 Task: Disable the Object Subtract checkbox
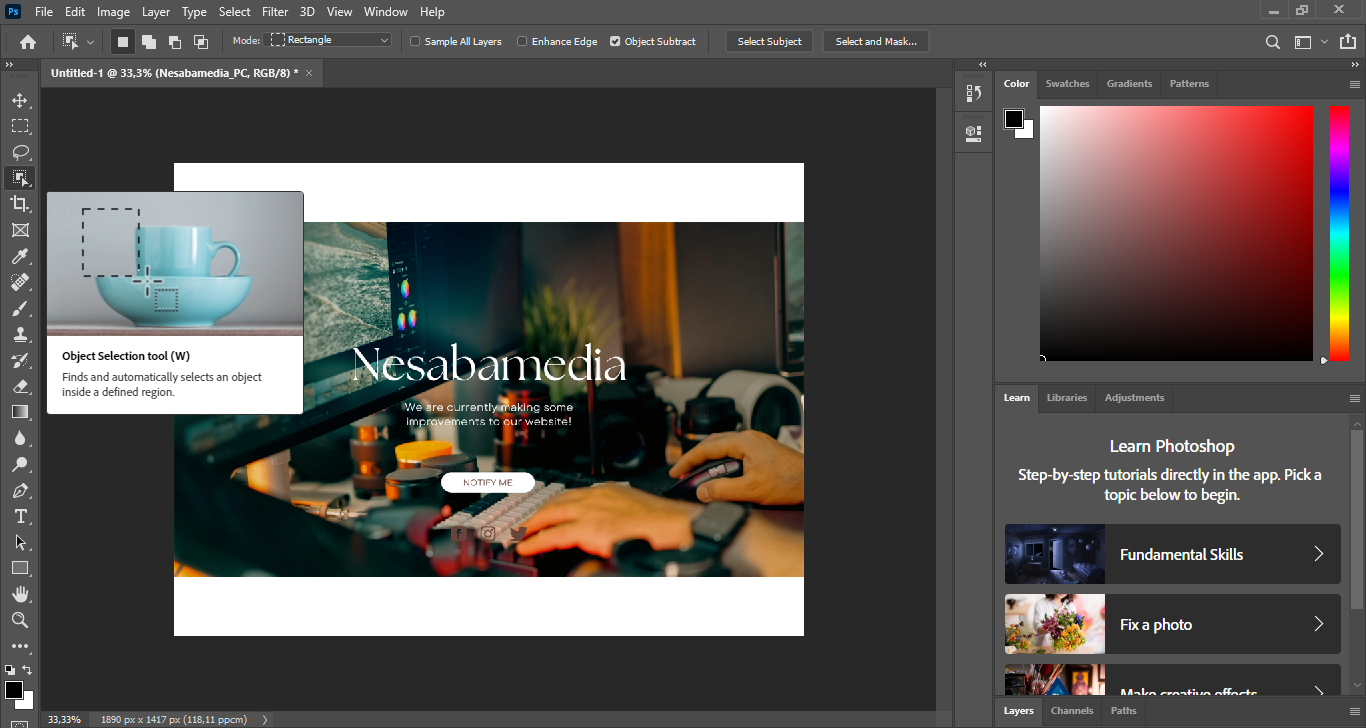[x=615, y=42]
